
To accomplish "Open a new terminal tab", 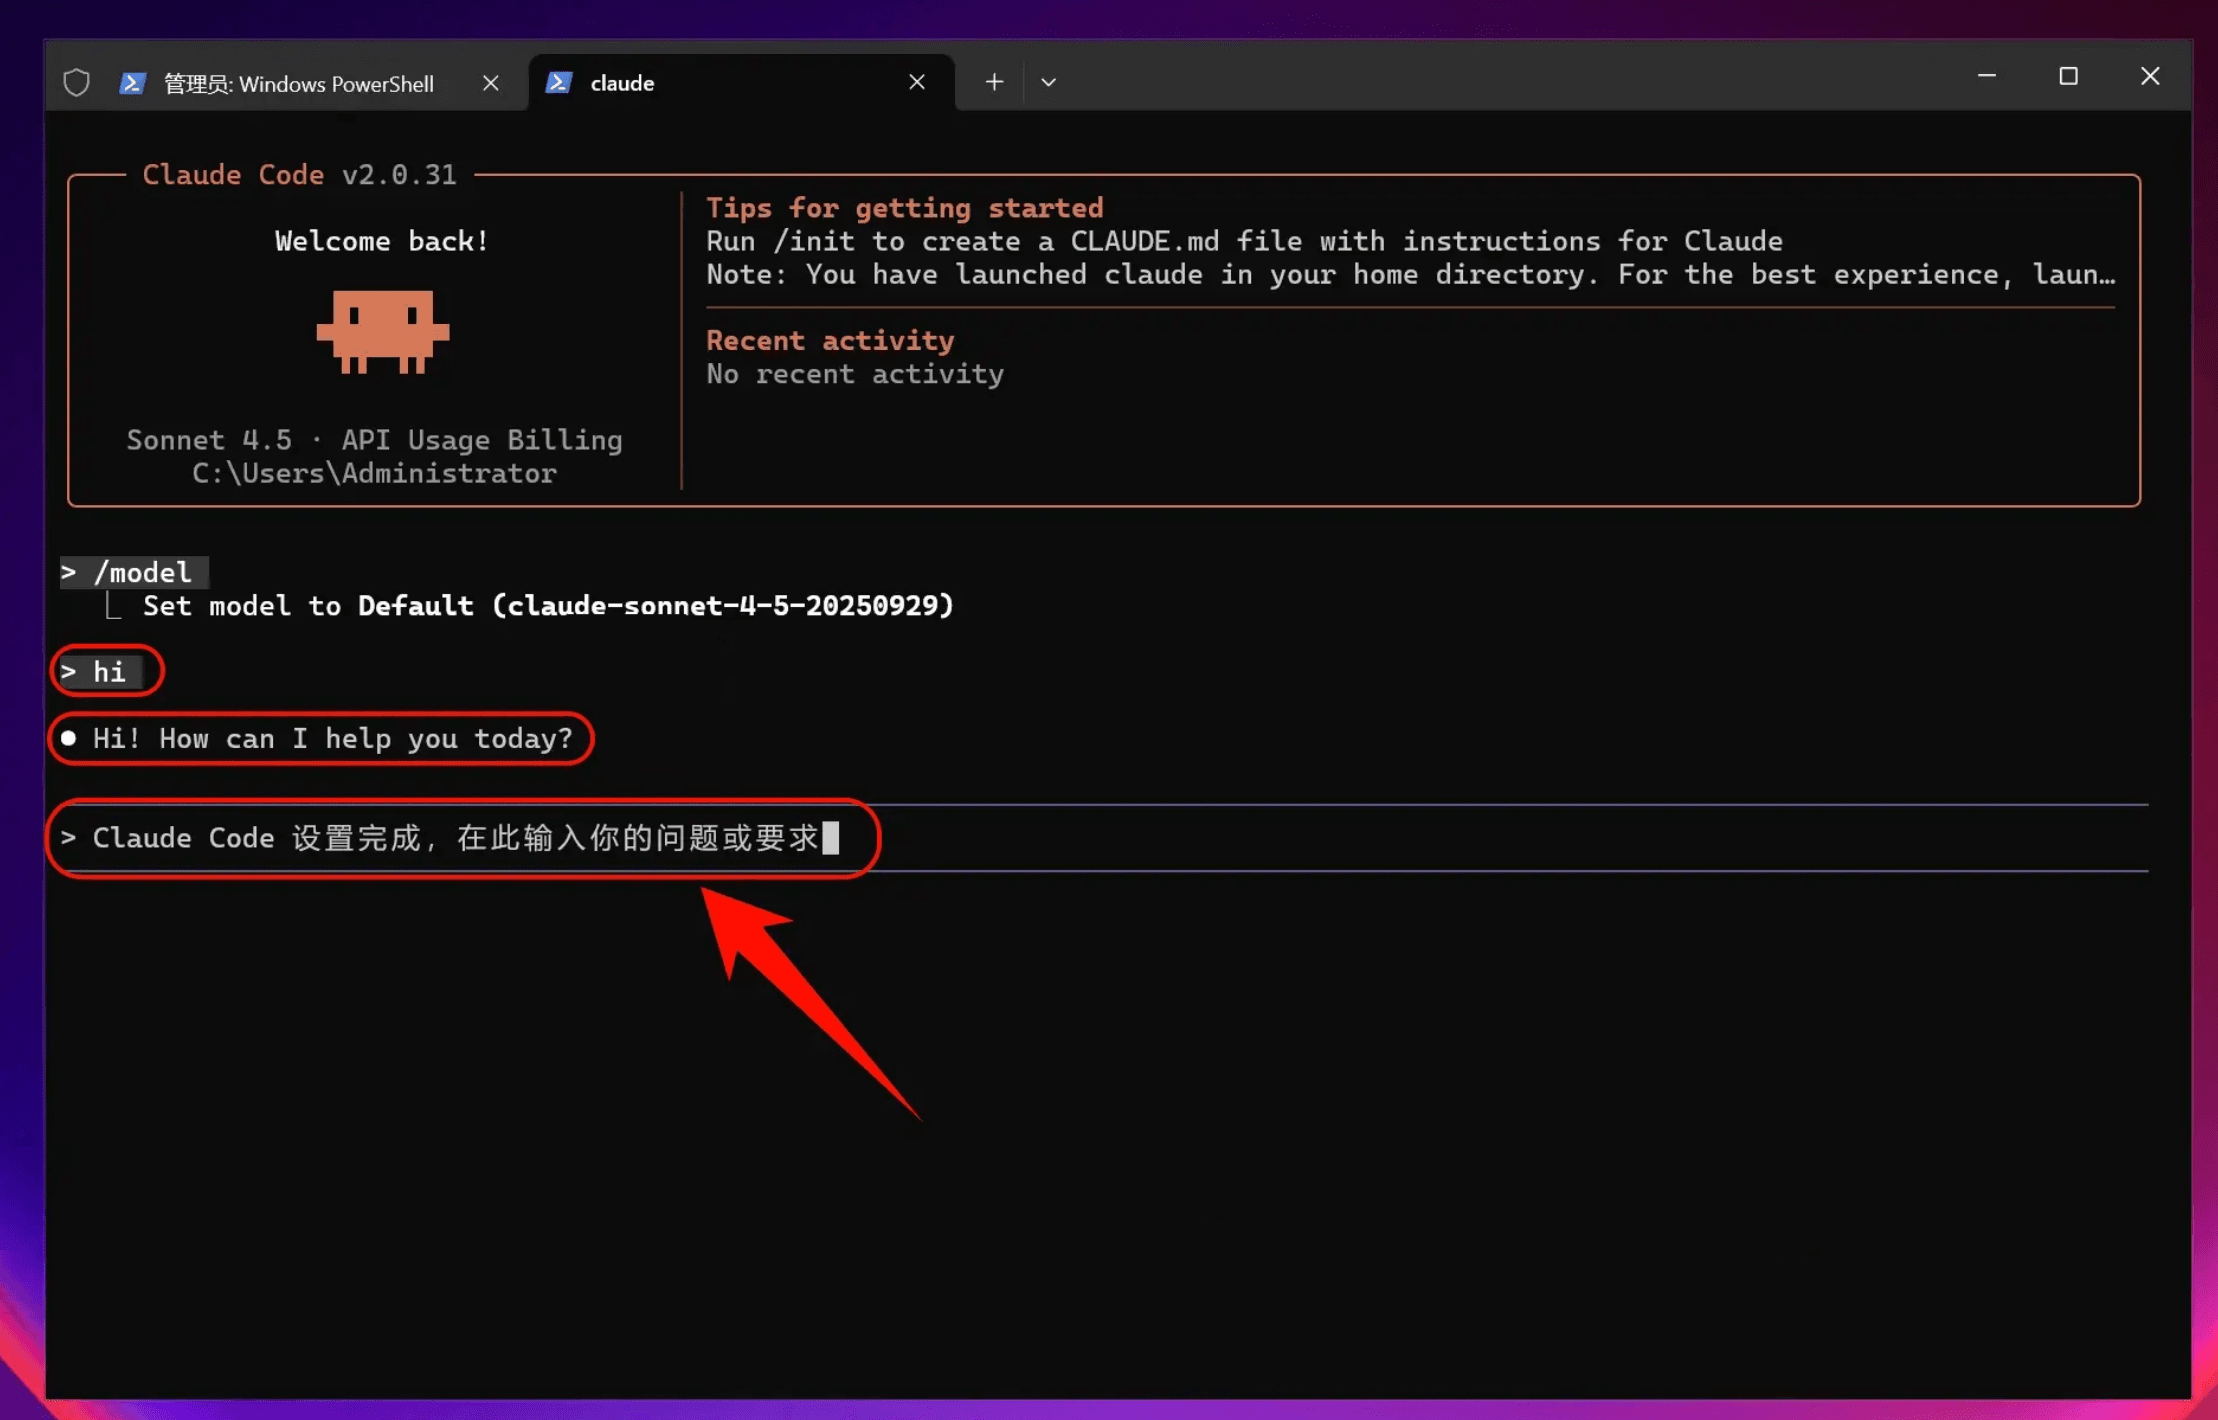I will tap(993, 82).
